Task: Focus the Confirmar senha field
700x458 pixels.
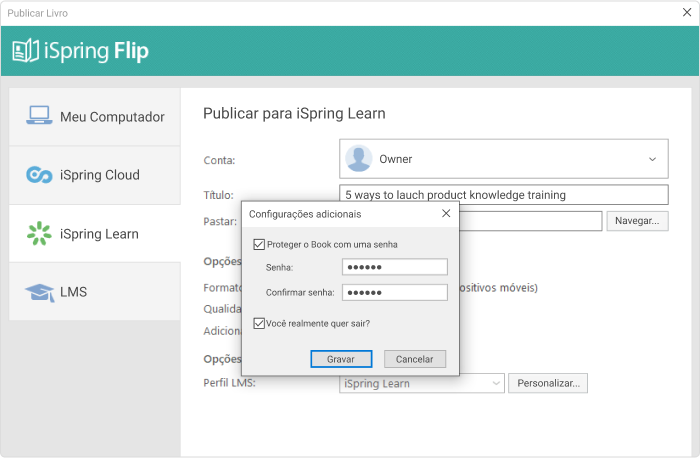Action: coord(395,292)
